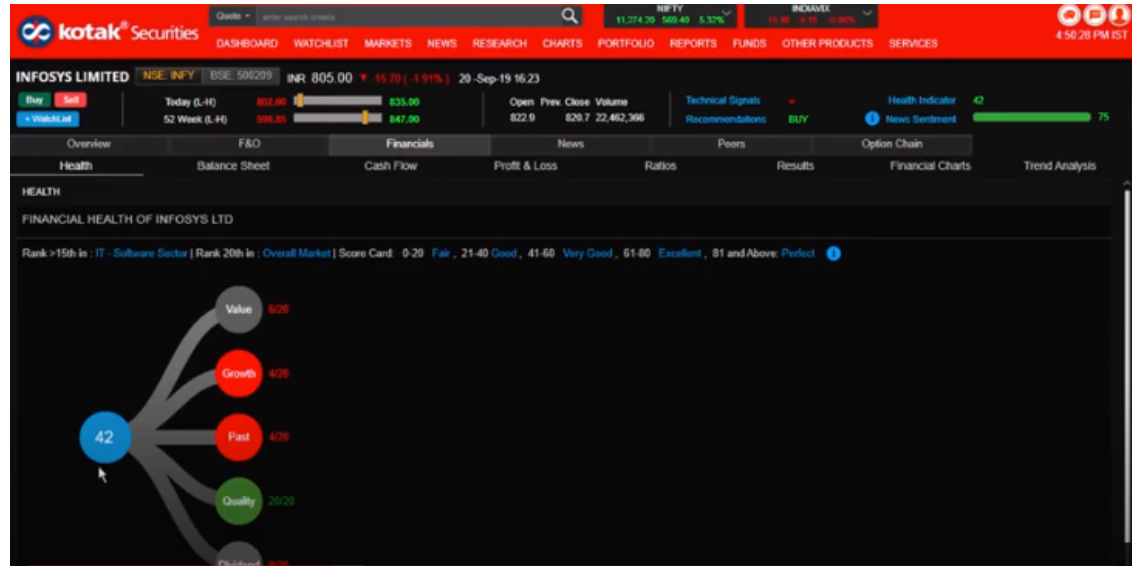Open the PORTFOLIO menu
Viewport: 1138px width, 570px height.
pos(625,44)
